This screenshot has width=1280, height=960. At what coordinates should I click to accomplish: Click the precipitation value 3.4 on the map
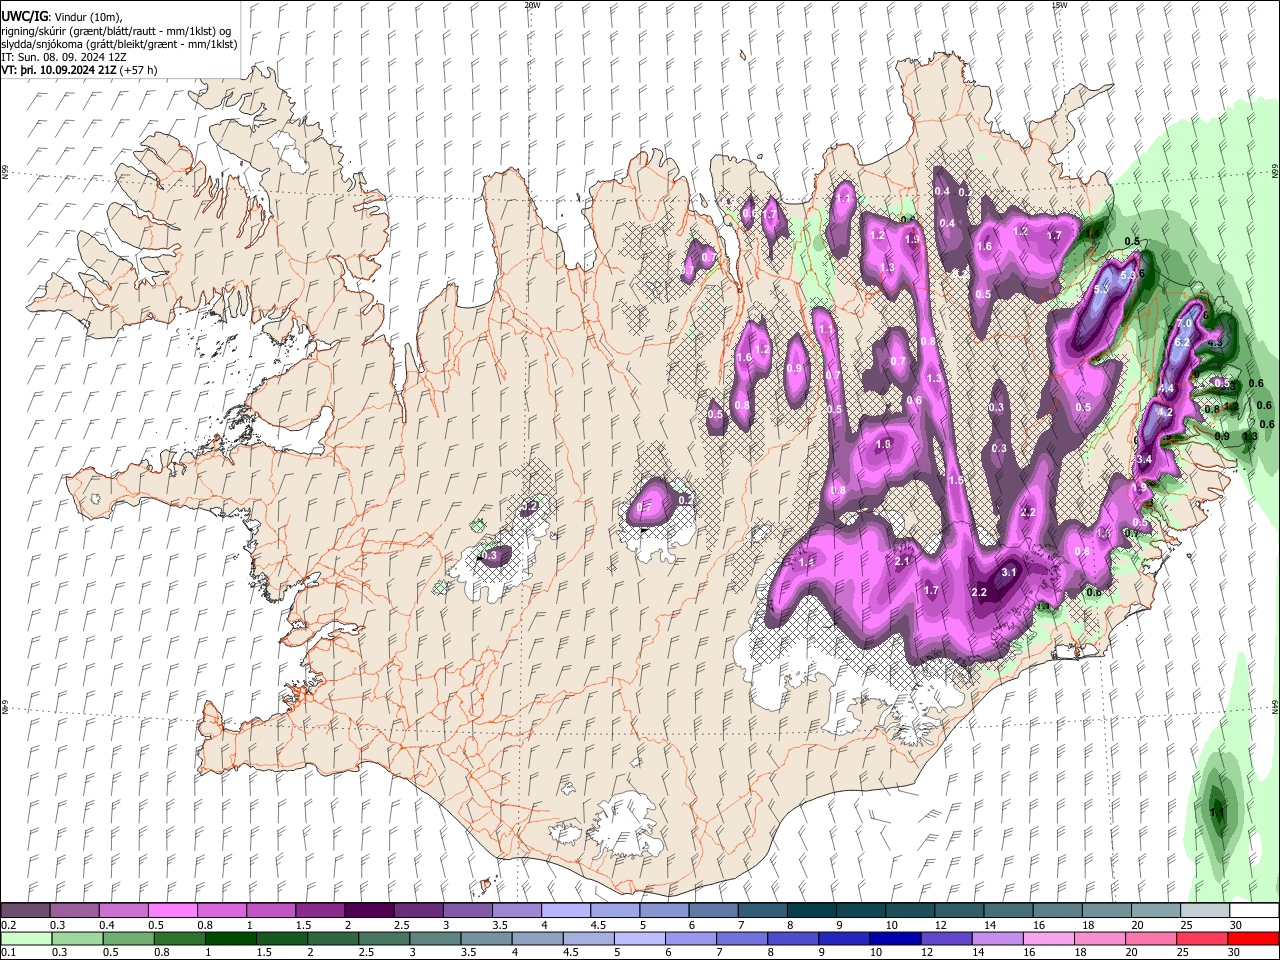[x=1146, y=459]
